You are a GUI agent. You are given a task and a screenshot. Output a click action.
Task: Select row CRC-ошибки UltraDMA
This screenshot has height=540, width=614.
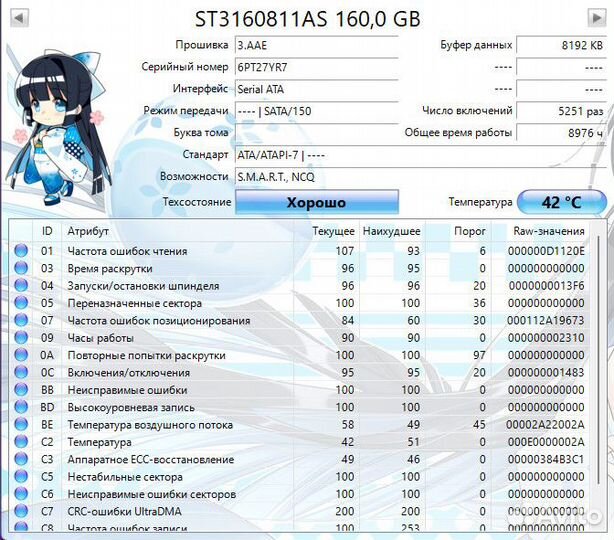tap(300, 511)
